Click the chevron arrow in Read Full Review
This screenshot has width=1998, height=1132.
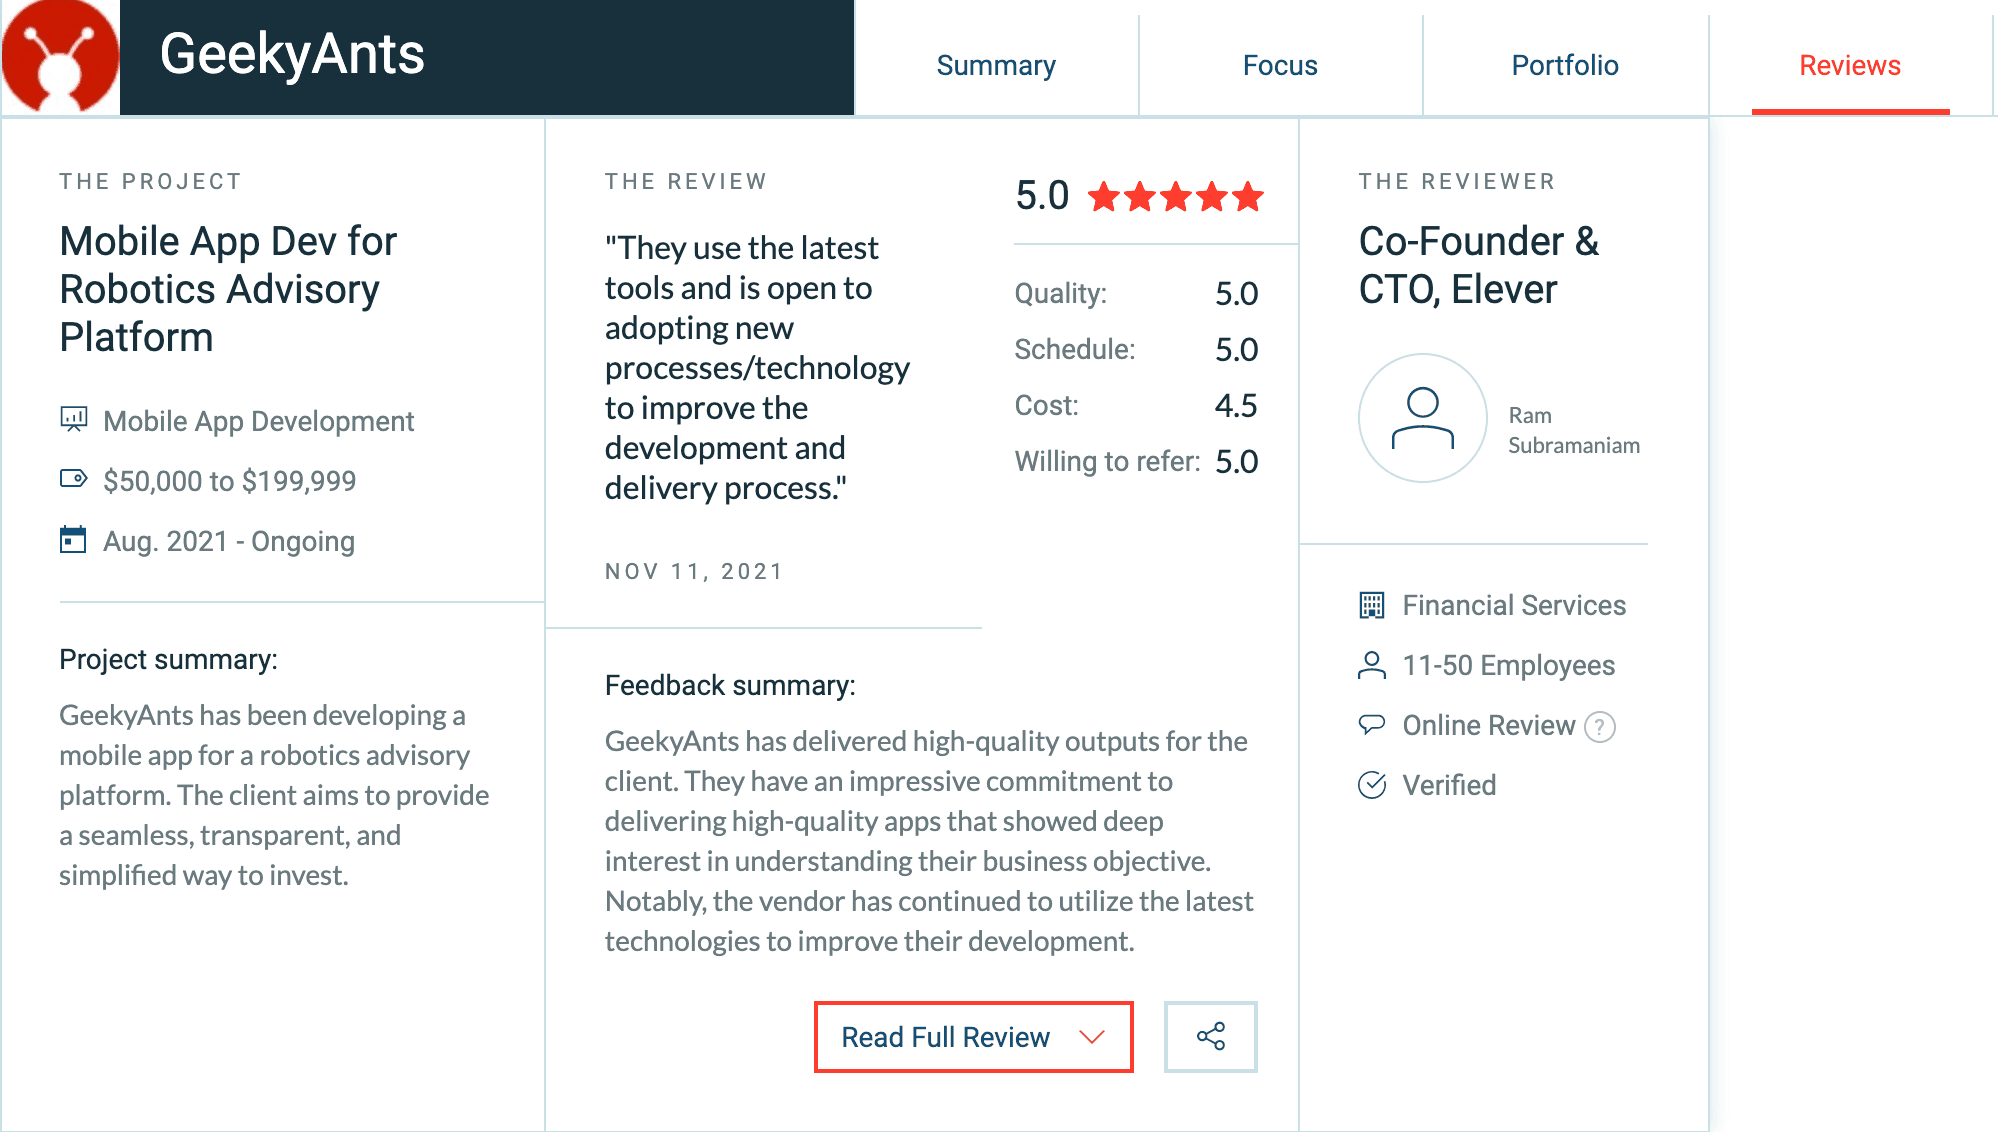[1092, 1037]
